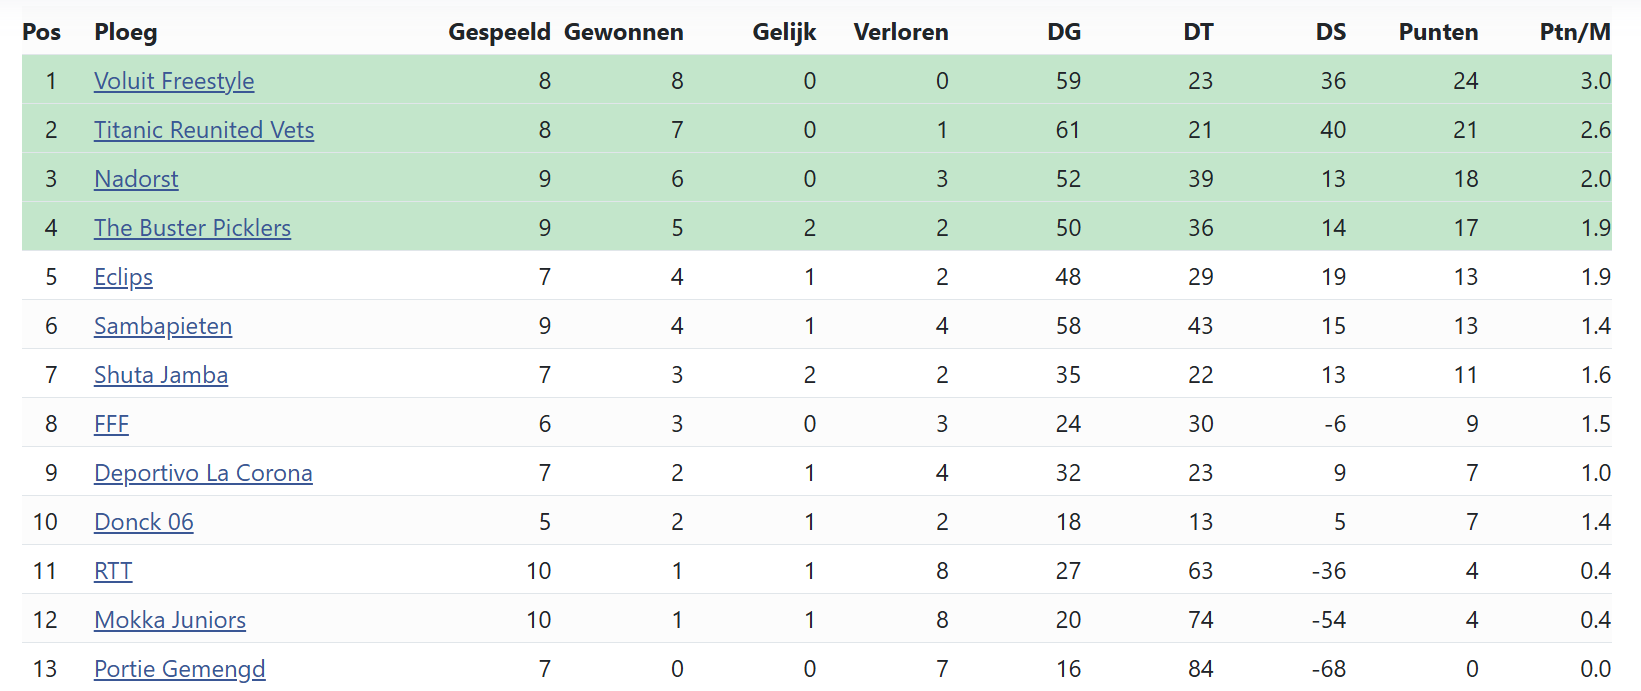Open The Buster Picklers team page
The width and height of the screenshot is (1641, 691).
192,228
